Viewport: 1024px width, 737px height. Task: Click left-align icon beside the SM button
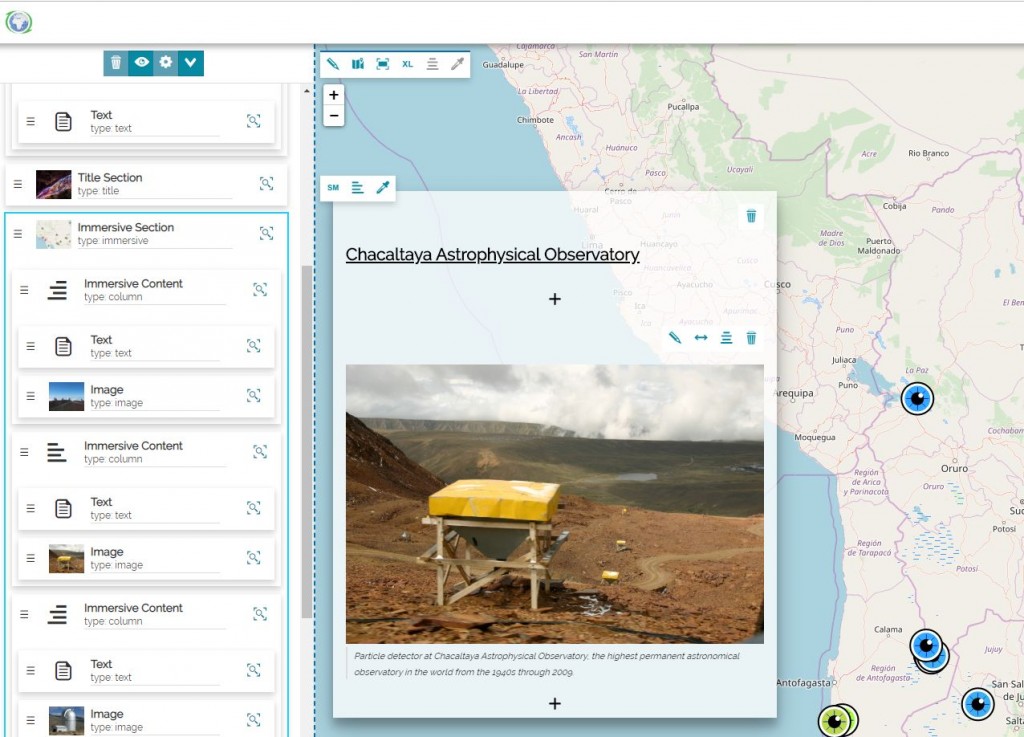358,187
